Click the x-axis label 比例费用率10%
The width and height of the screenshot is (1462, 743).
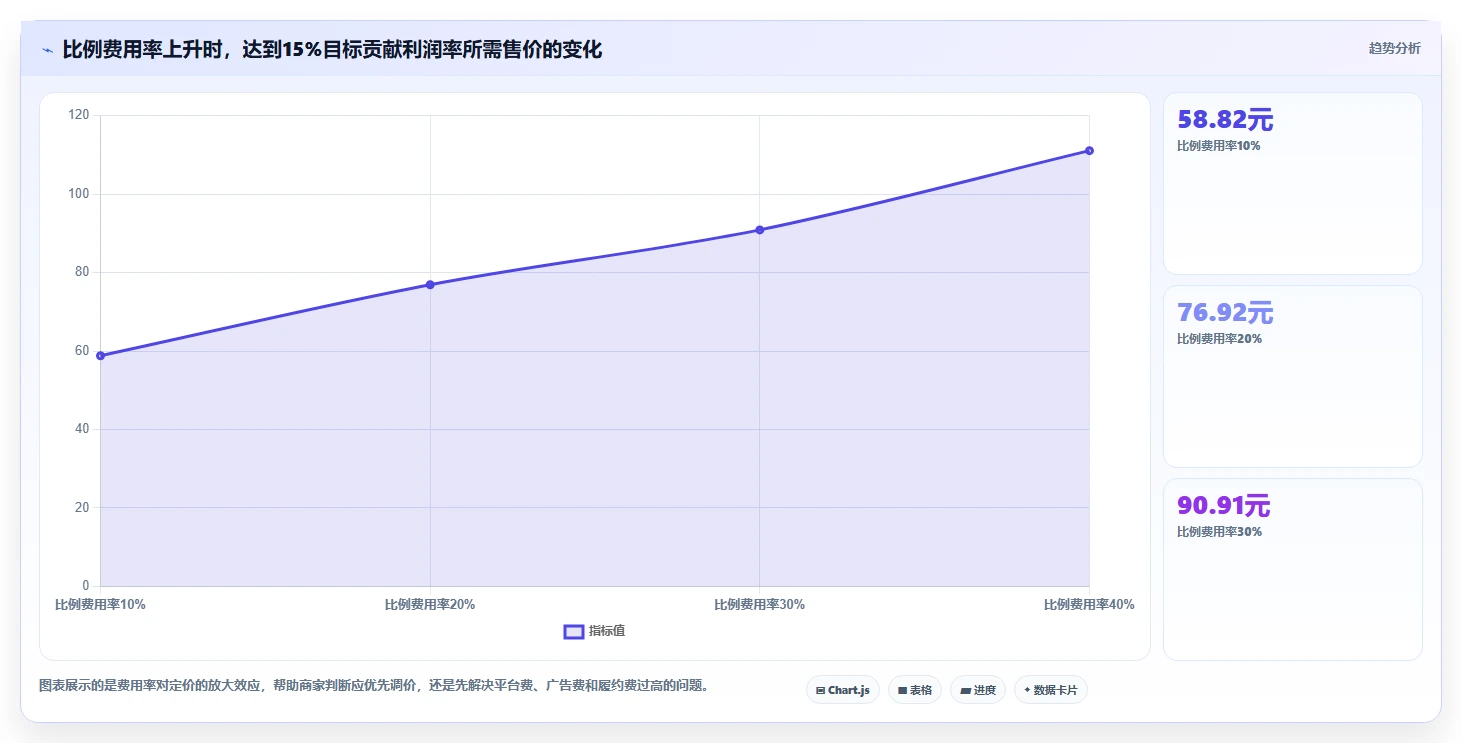100,605
